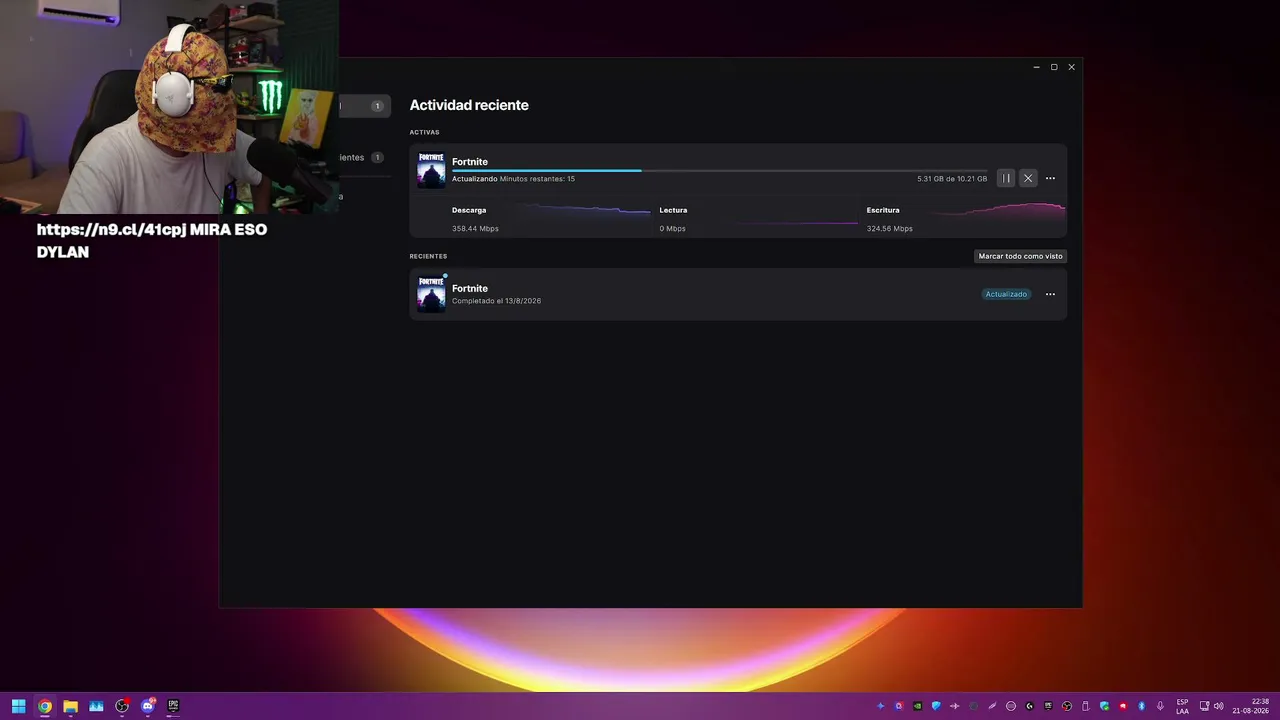Open the safely remove hardware USB icon

1085,706
